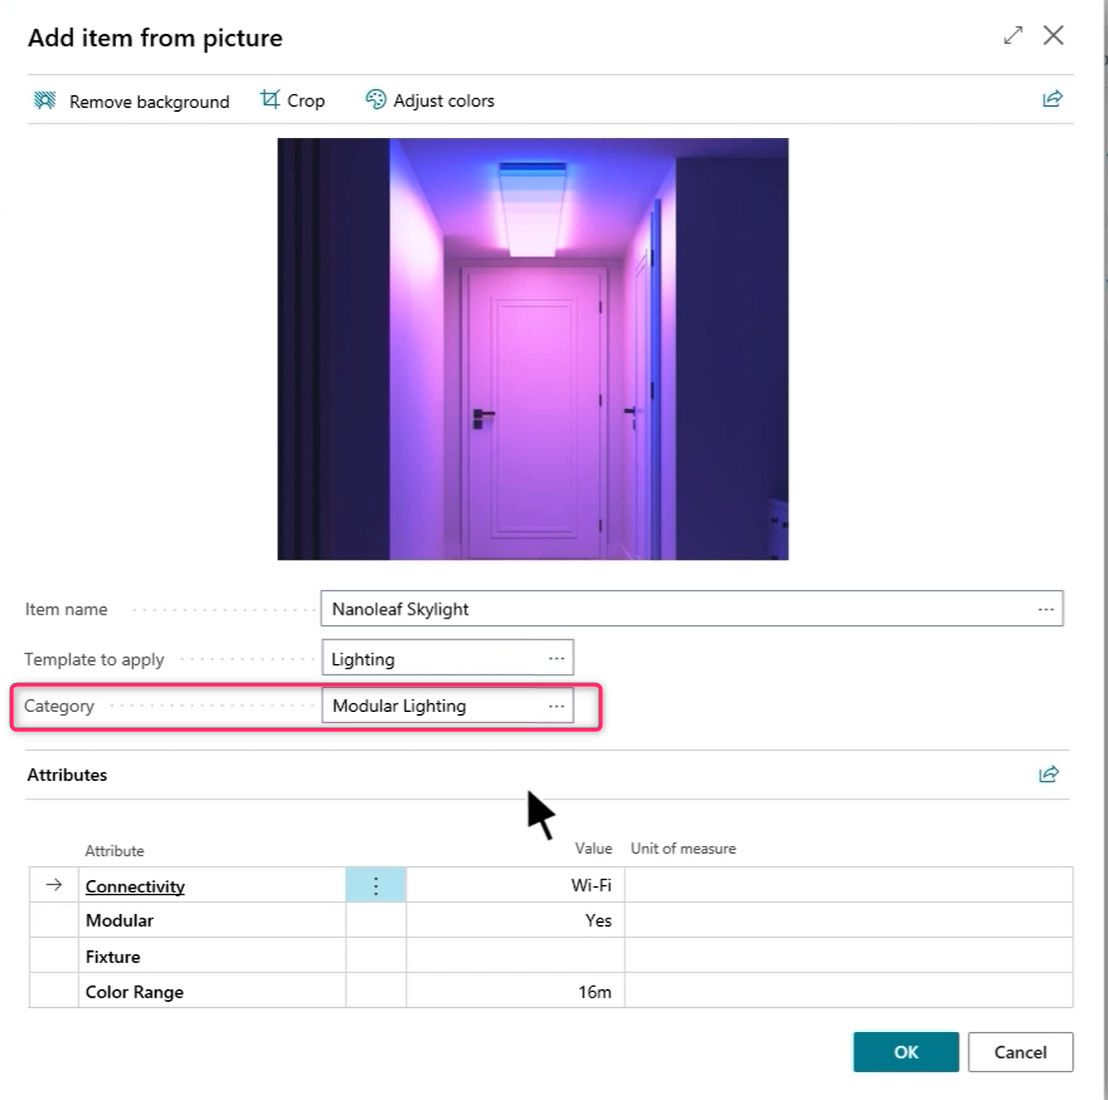
Task: Open the Connectivity row three-dot menu
Action: [x=376, y=886]
